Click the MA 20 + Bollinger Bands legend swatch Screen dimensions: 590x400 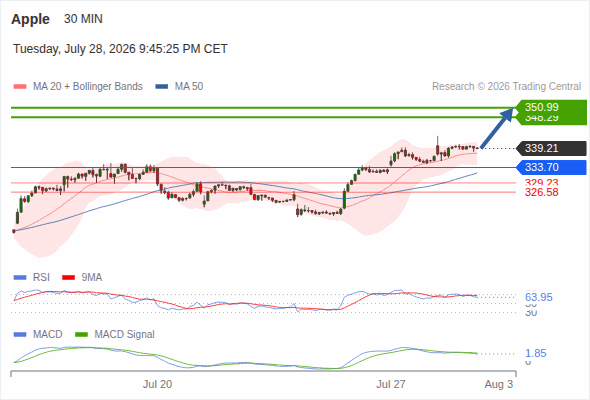pos(20,87)
